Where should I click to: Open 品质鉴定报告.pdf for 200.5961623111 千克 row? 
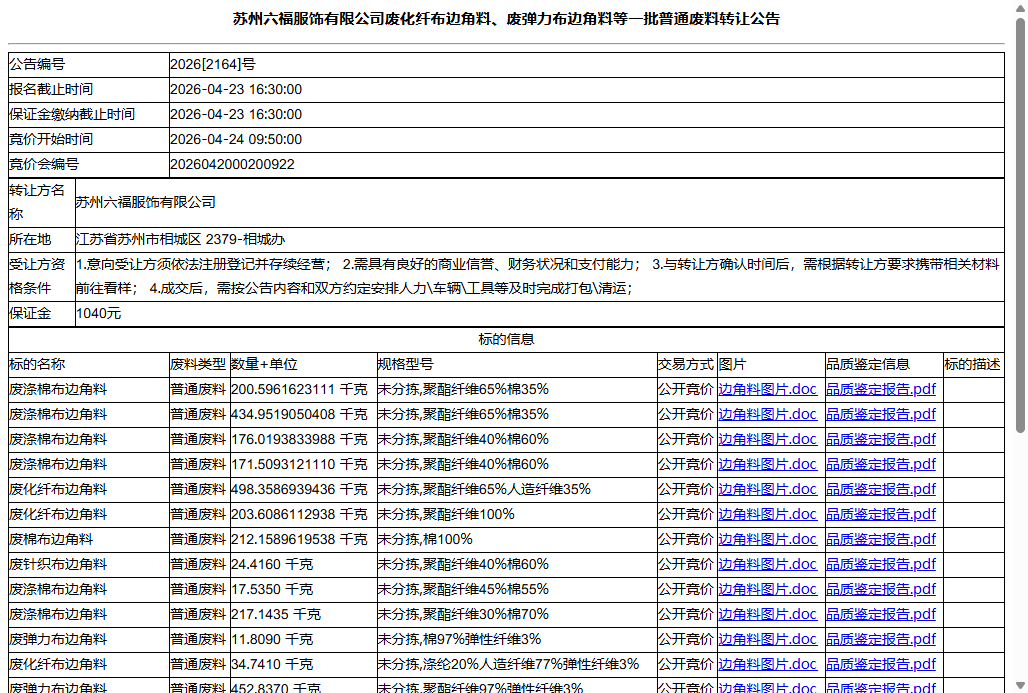[x=880, y=389]
